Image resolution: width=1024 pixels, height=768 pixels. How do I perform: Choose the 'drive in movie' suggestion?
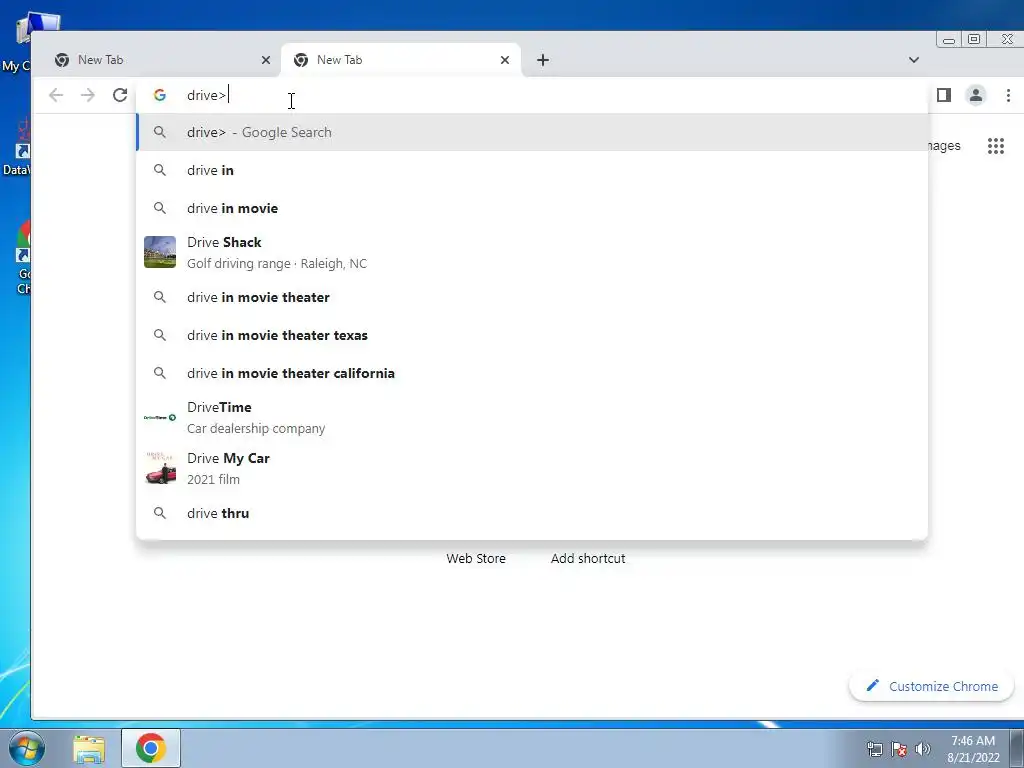click(532, 208)
